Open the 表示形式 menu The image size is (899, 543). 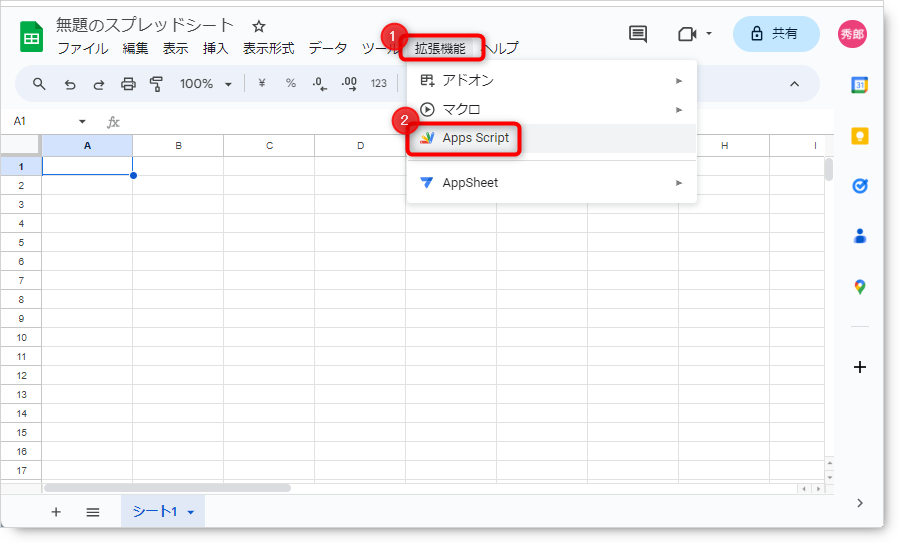click(x=268, y=48)
